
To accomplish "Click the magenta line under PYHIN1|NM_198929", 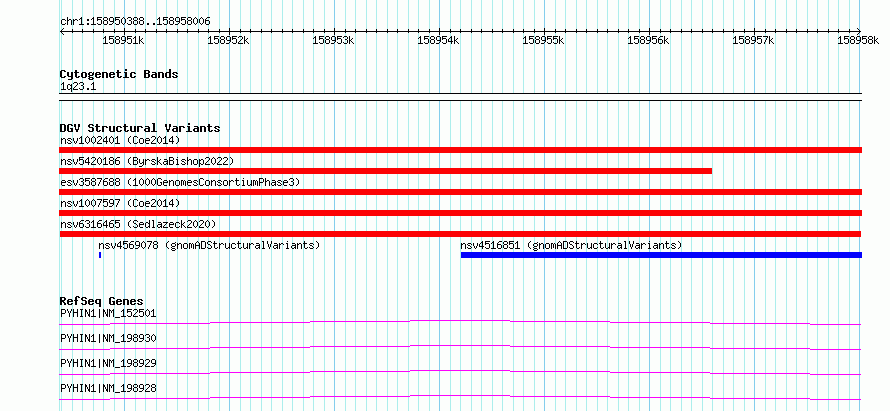I will [460, 372].
